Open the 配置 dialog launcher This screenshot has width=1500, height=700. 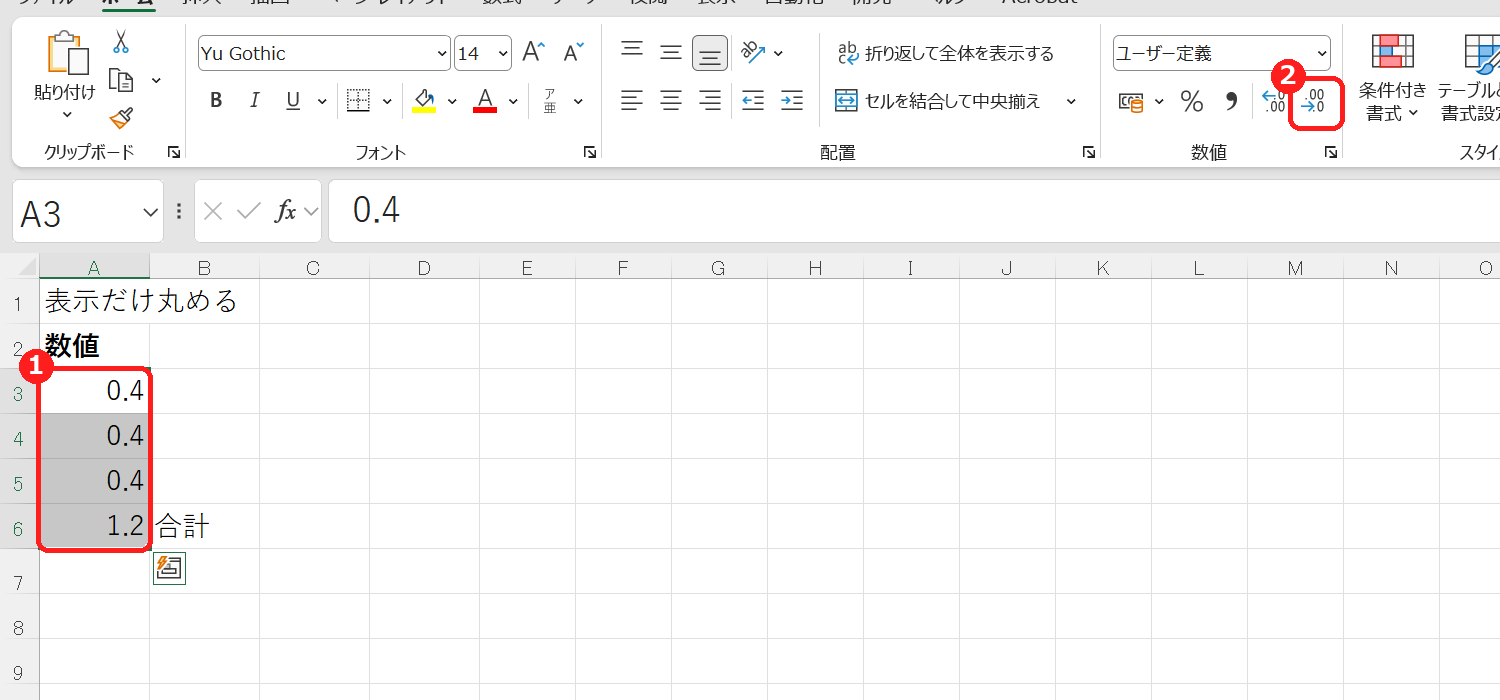pos(1088,152)
